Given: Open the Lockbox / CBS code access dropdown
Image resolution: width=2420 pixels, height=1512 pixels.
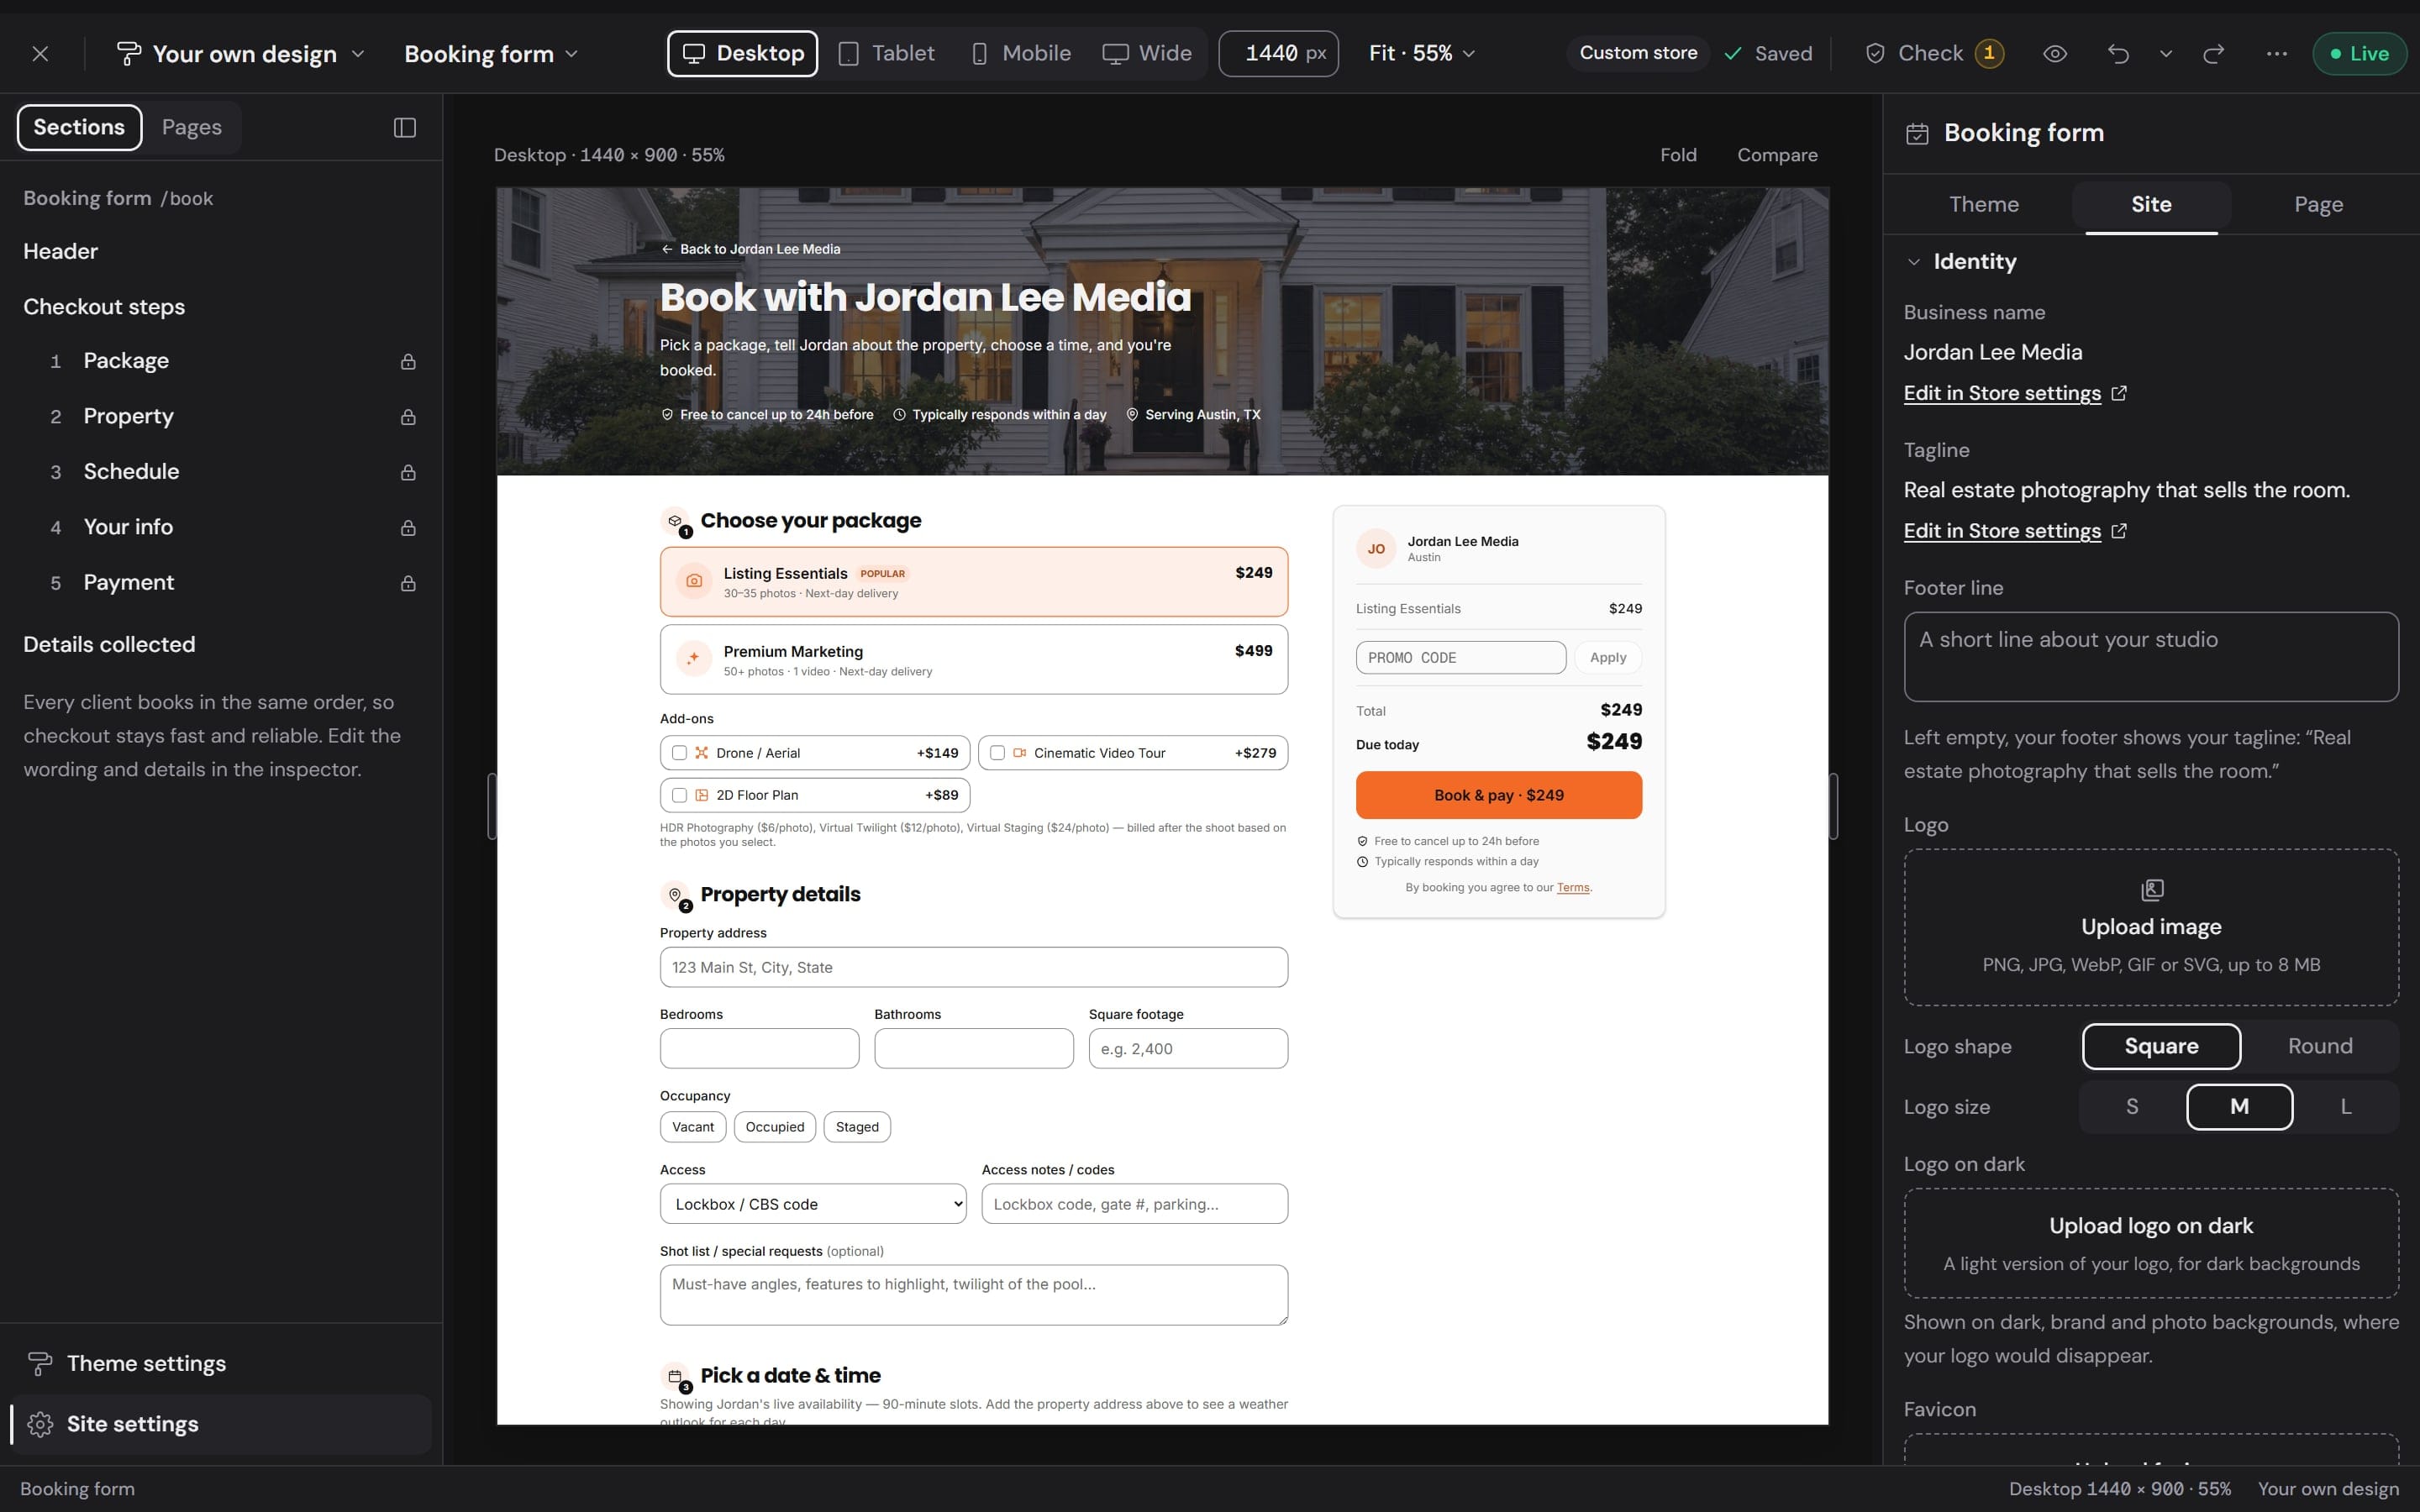Looking at the screenshot, I should pyautogui.click(x=813, y=1204).
